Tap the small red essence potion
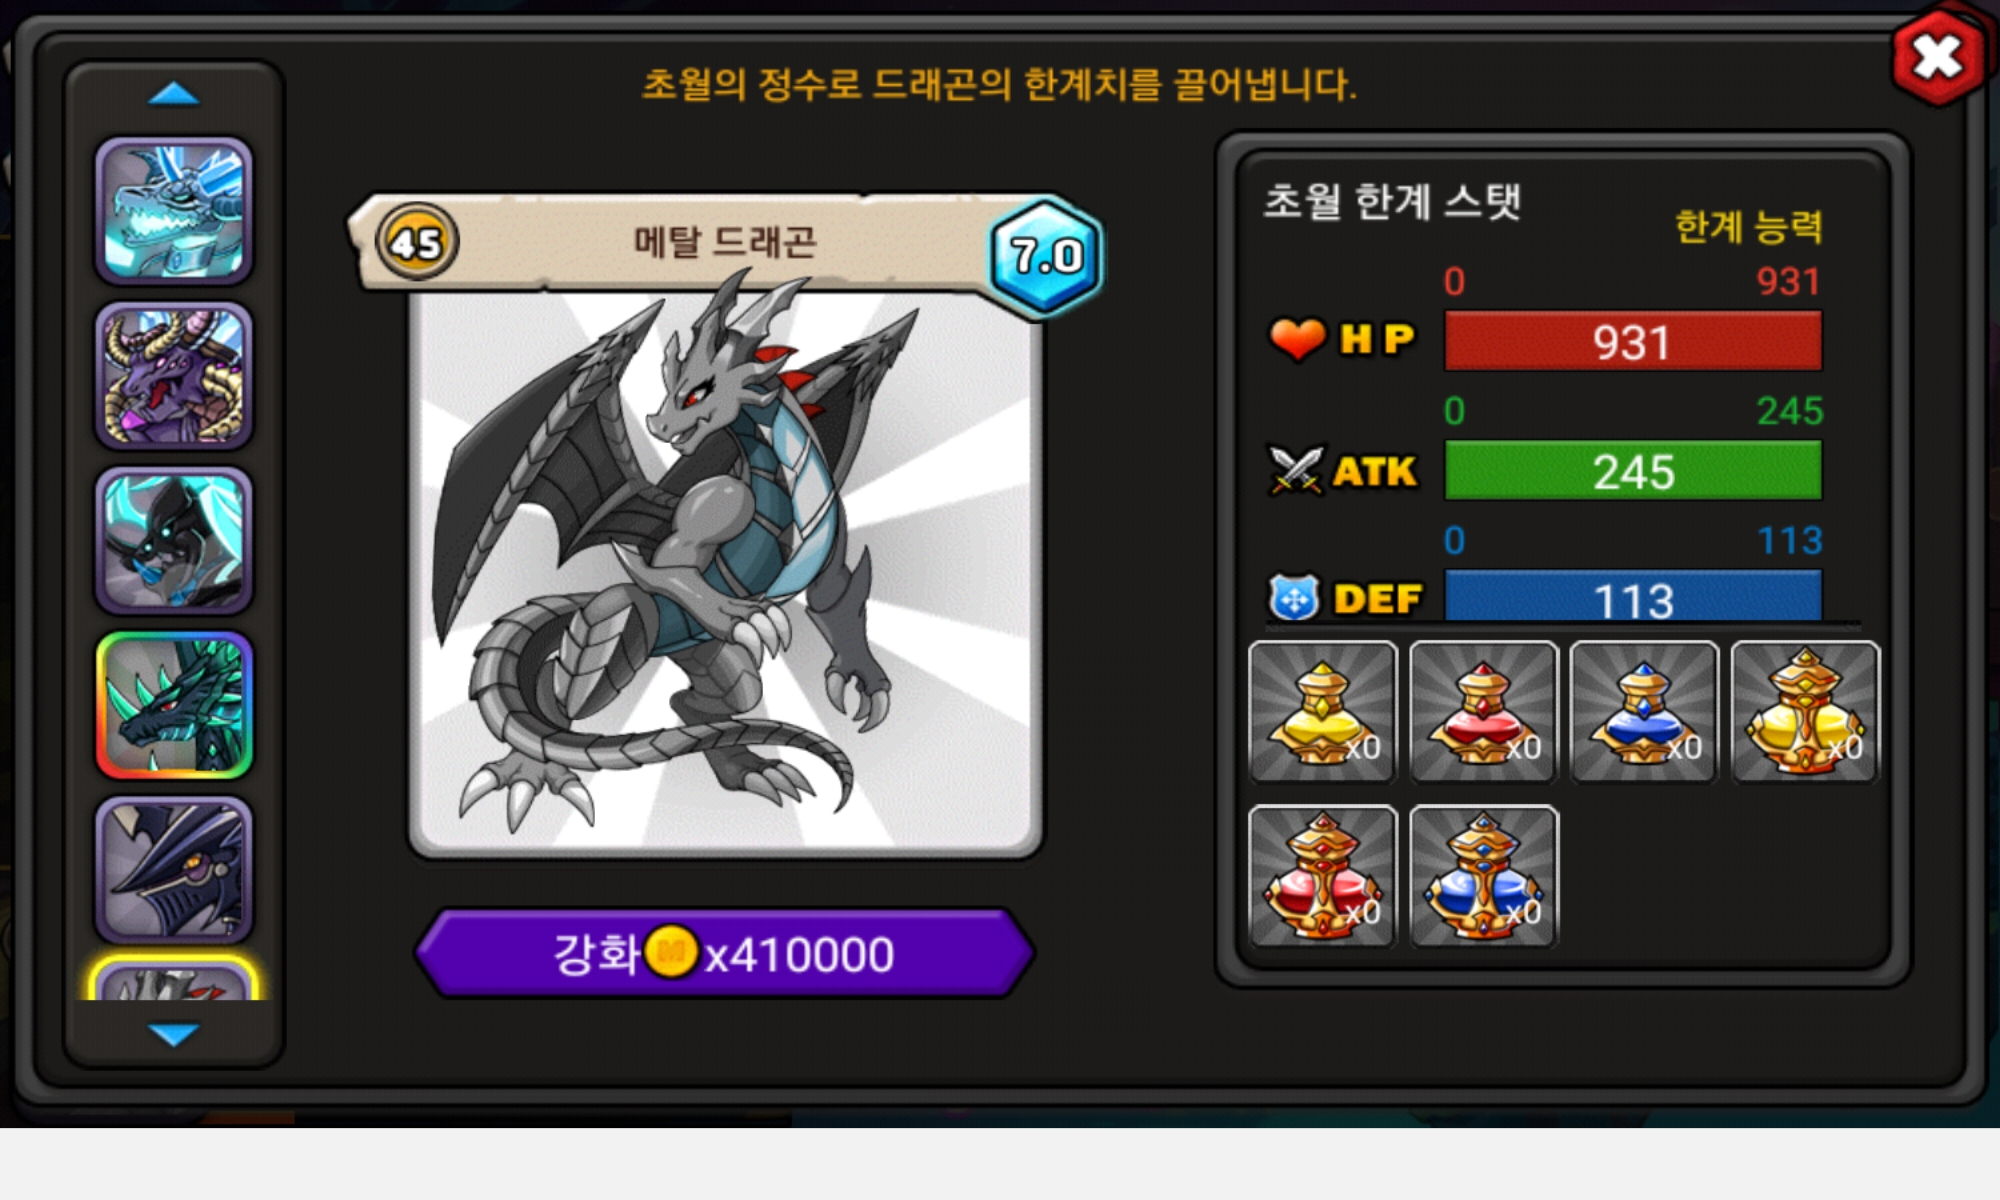The width and height of the screenshot is (2000, 1200). click(x=1484, y=712)
